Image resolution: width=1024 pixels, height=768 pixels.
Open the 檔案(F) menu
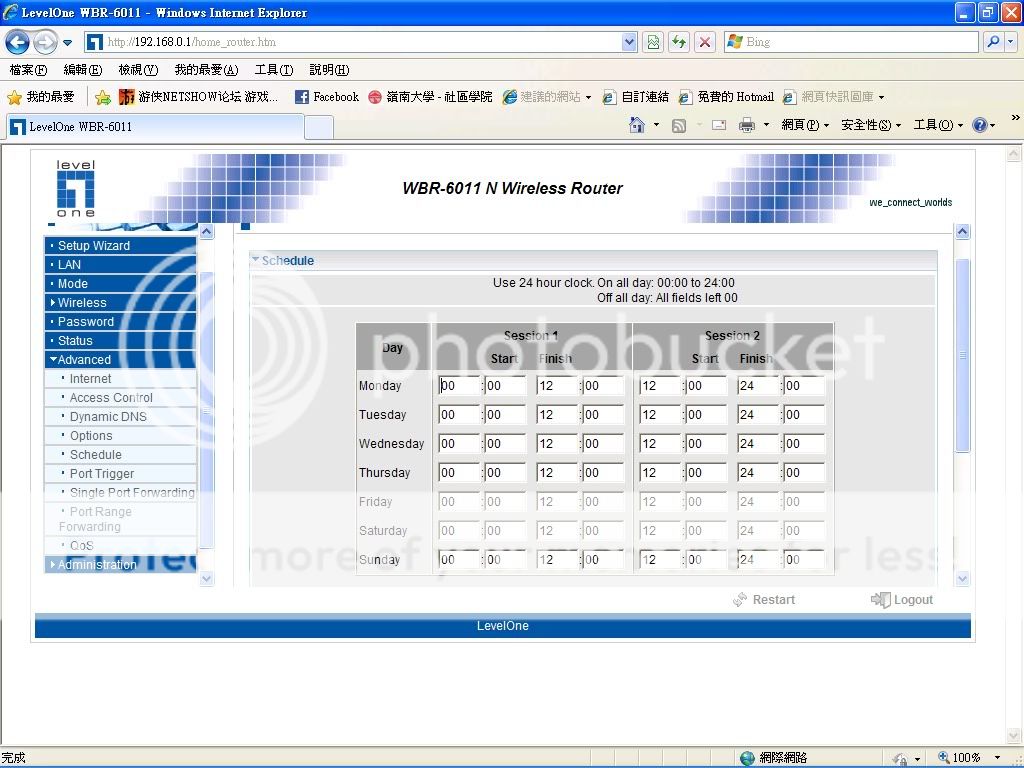[28, 70]
